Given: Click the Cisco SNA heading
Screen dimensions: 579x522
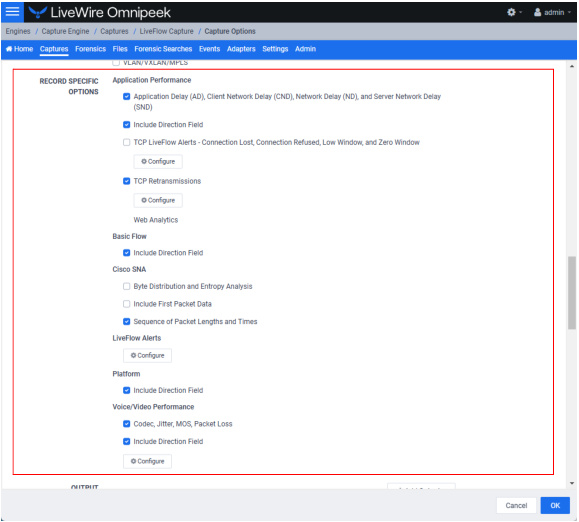Looking at the screenshot, I should (x=129, y=269).
